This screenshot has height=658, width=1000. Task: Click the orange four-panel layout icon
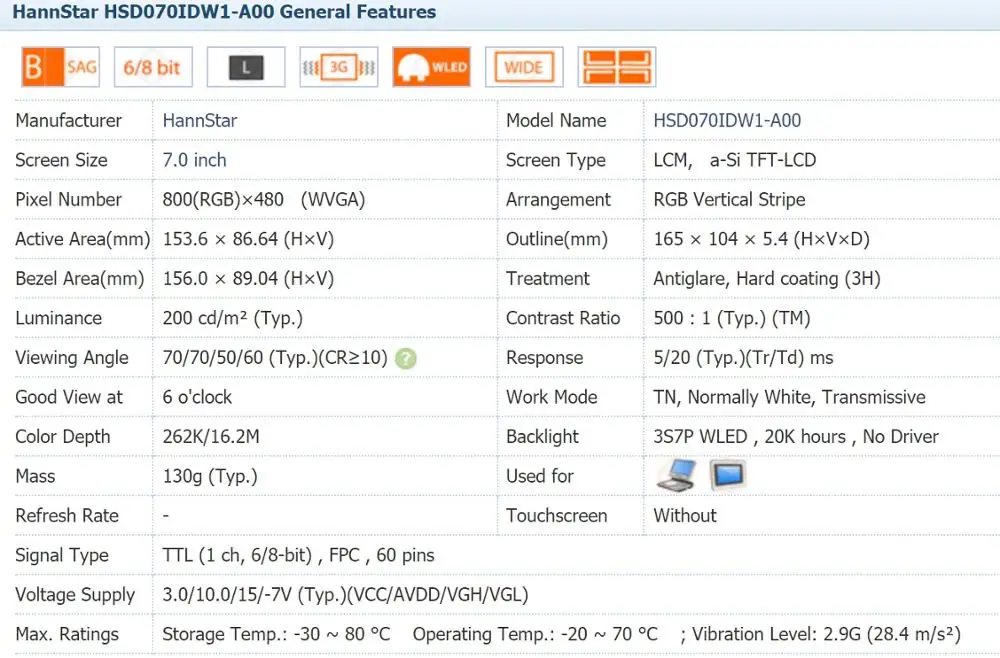(617, 67)
